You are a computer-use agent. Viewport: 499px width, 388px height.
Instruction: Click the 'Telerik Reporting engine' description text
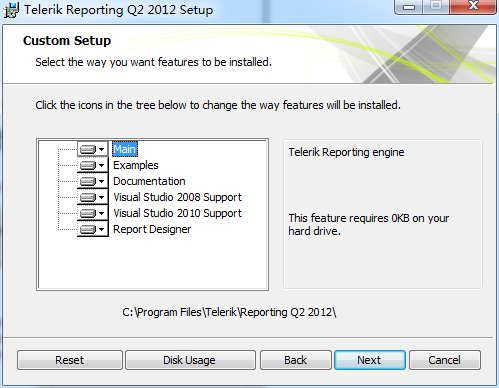(x=346, y=152)
